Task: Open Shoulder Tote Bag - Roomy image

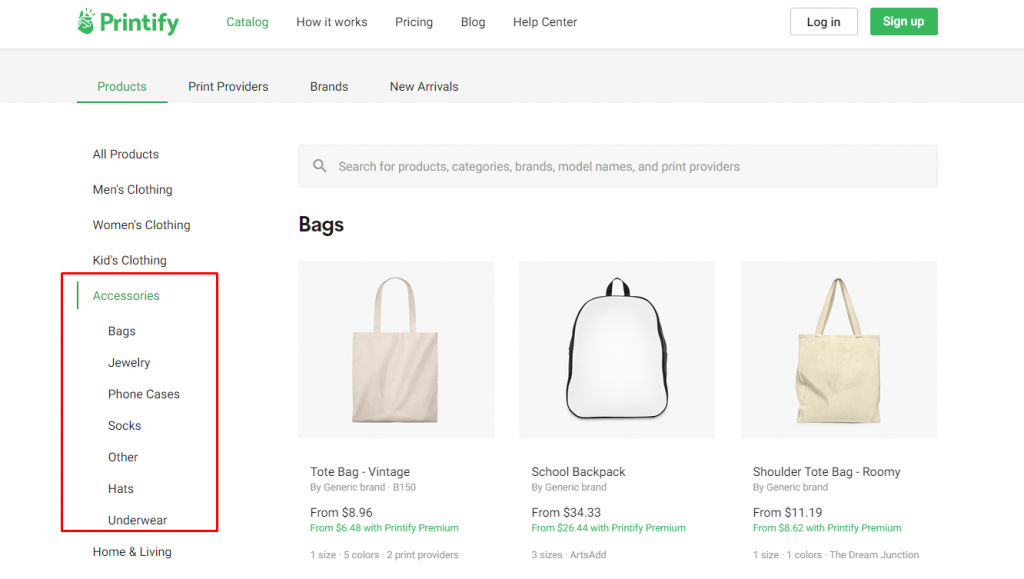Action: 839,350
